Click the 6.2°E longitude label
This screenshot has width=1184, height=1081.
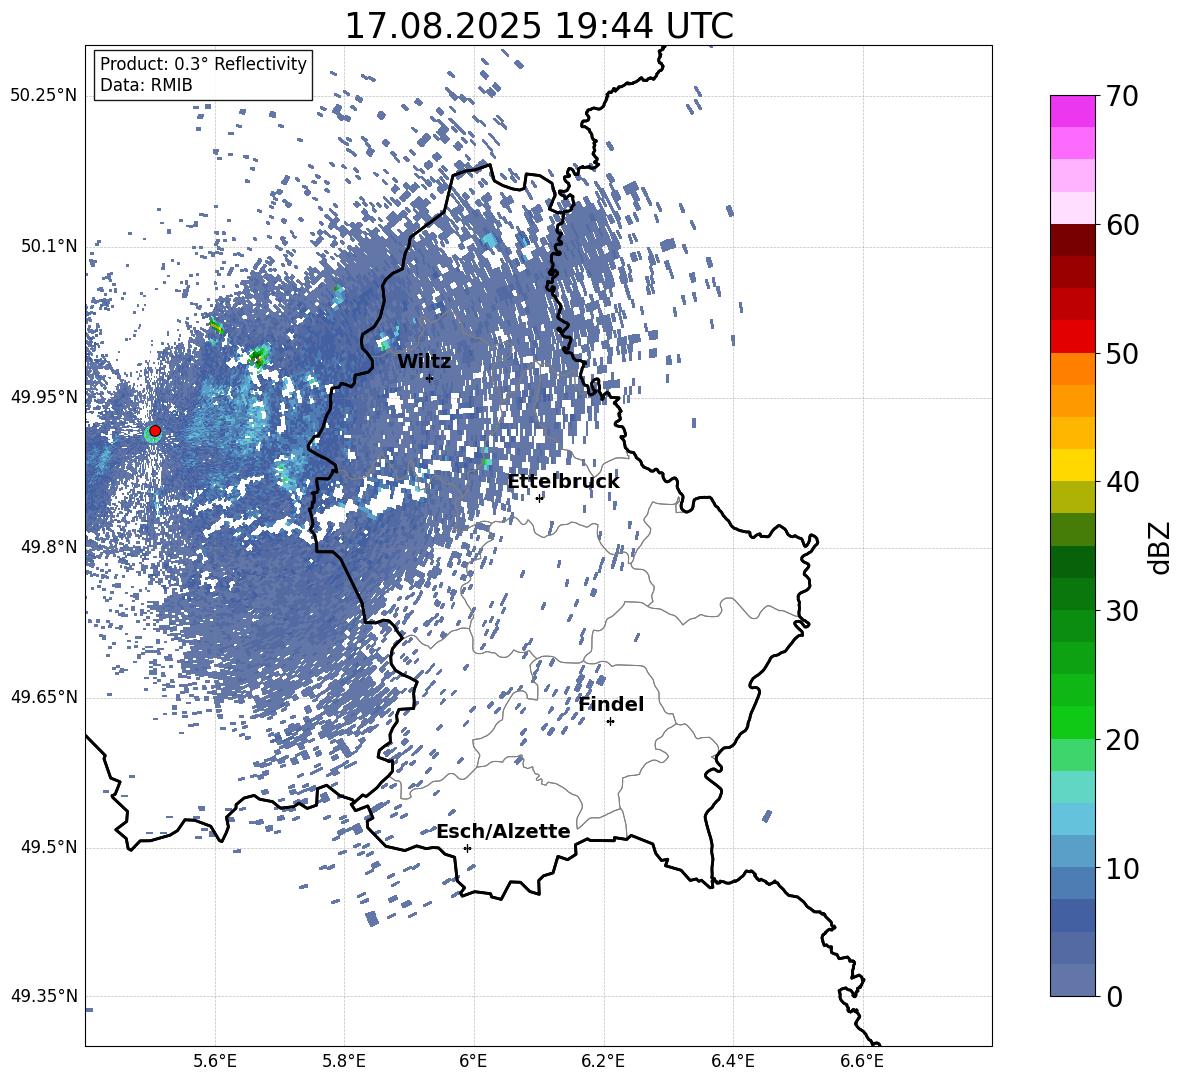point(603,1061)
